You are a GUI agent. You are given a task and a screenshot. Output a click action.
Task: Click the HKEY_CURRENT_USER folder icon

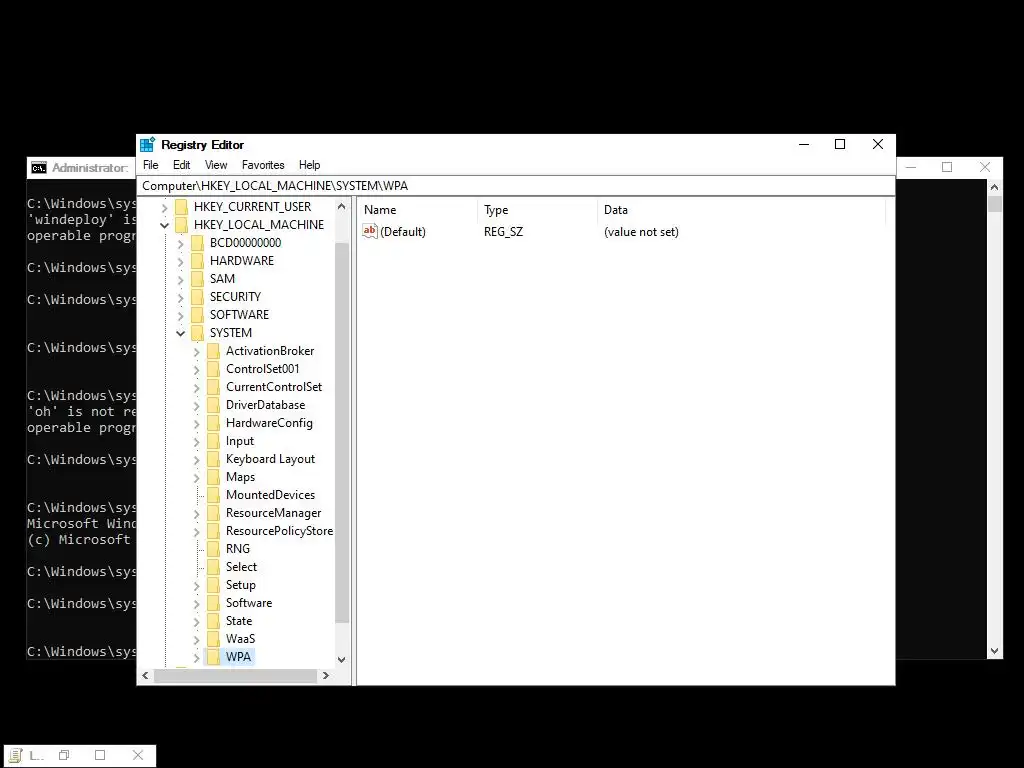pyautogui.click(x=182, y=207)
